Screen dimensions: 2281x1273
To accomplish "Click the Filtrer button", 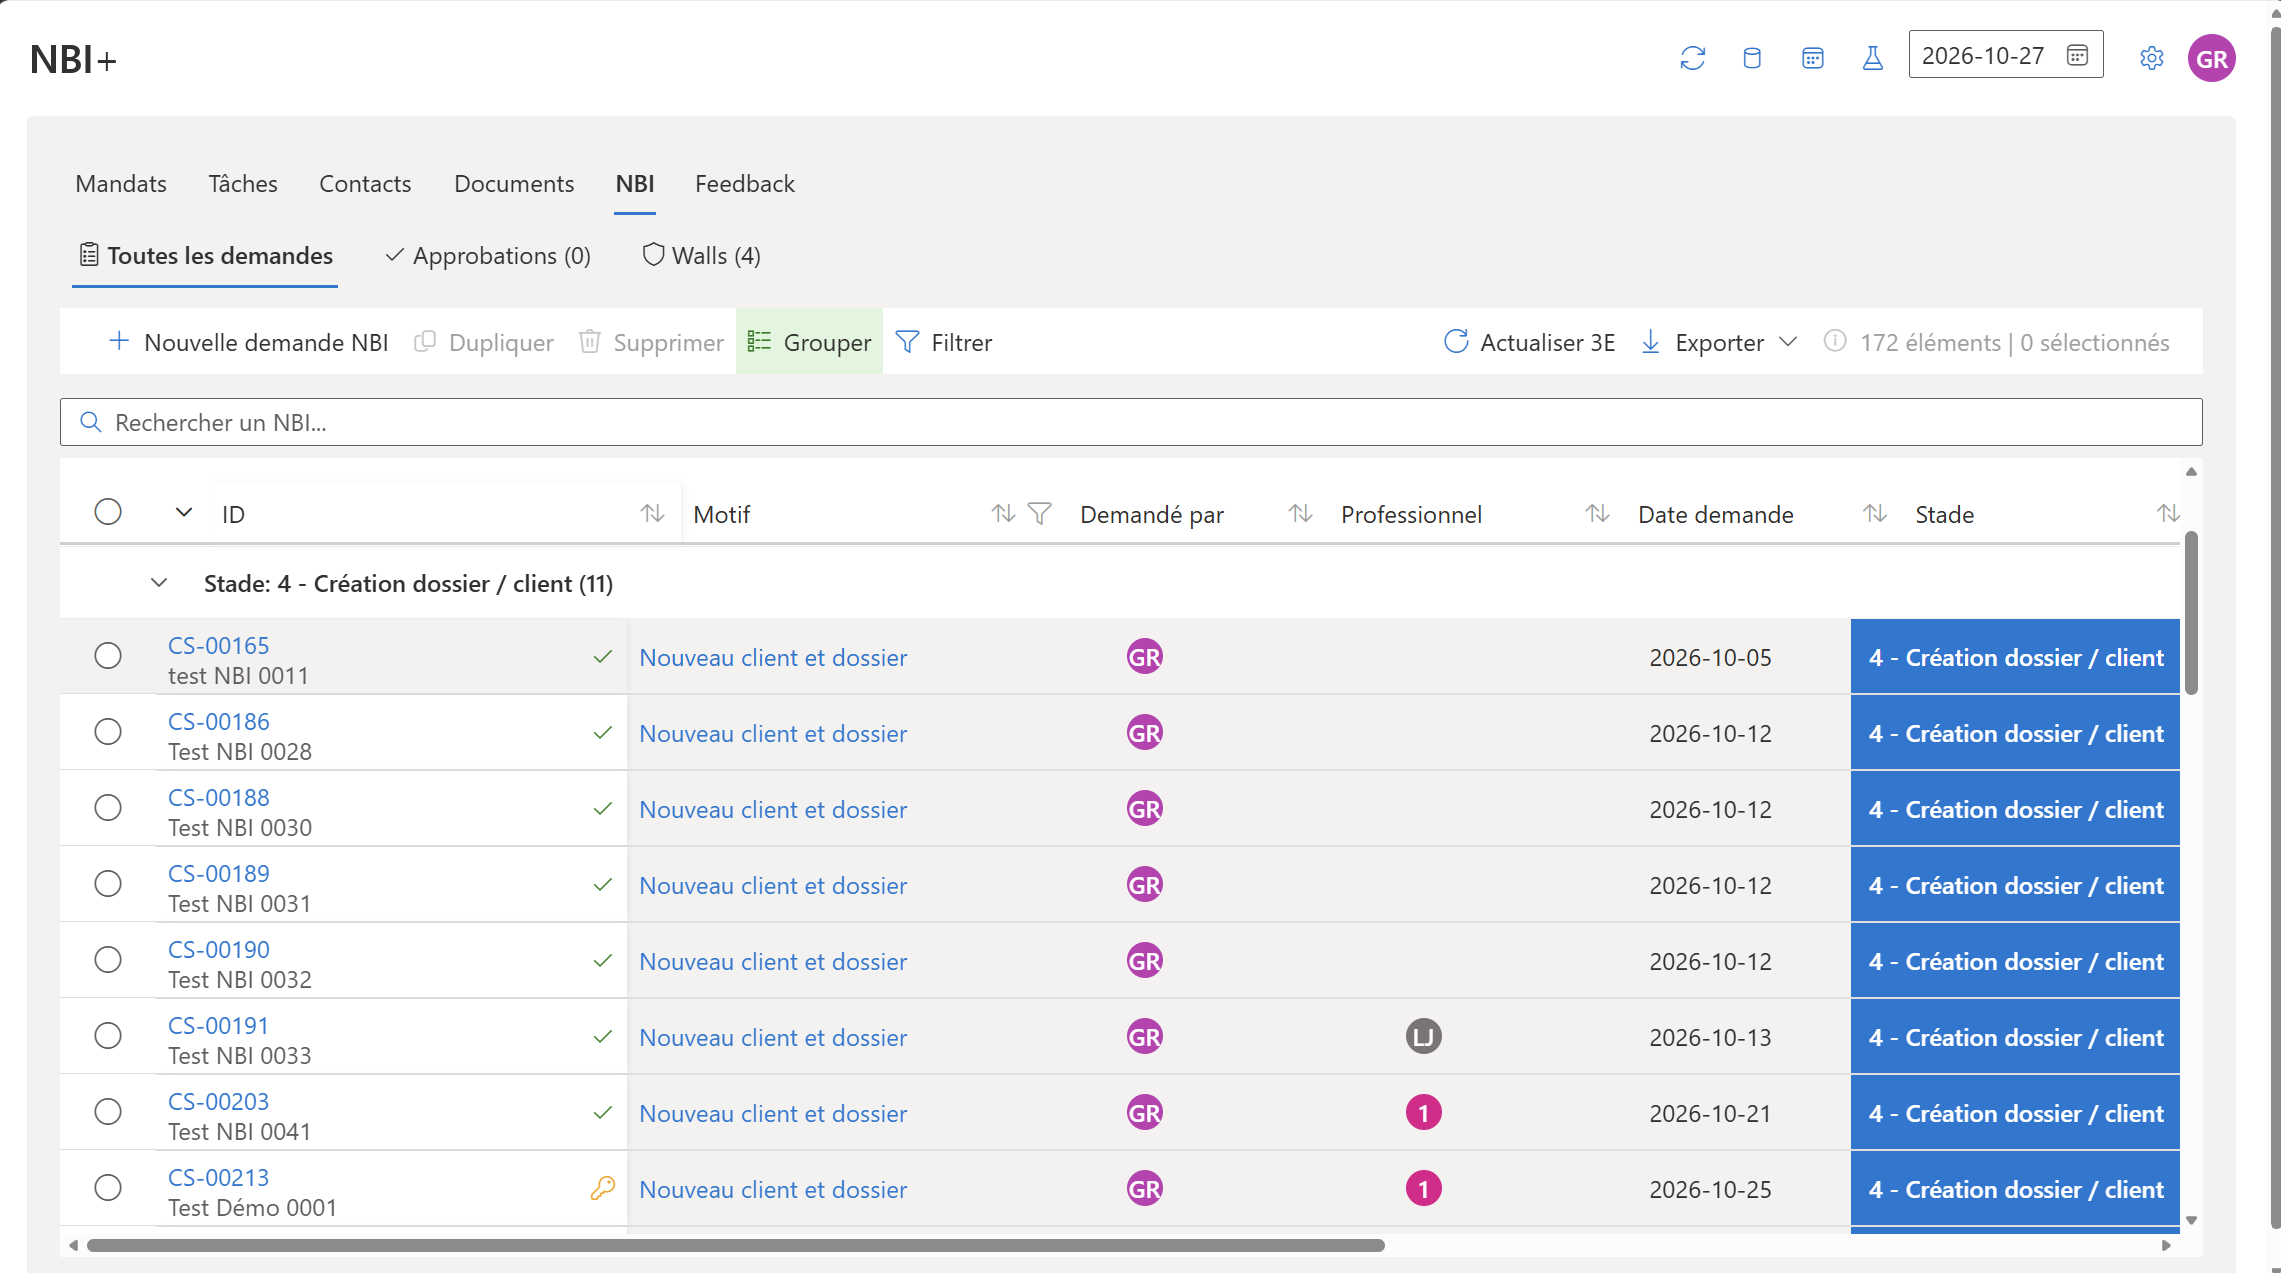I will (x=944, y=342).
